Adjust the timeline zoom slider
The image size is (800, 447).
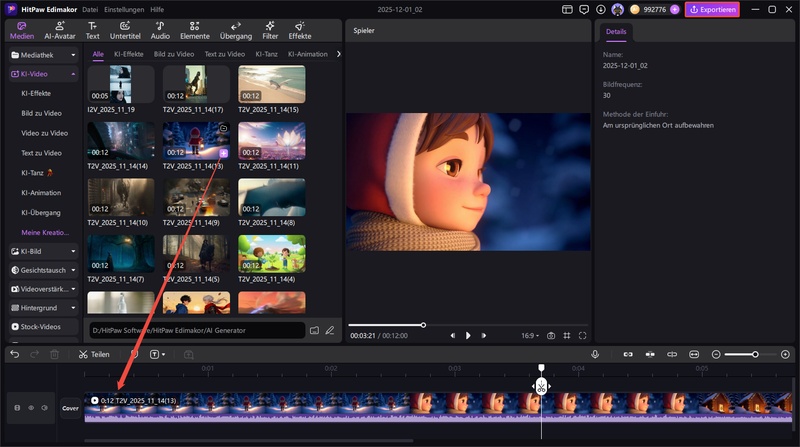click(x=754, y=354)
